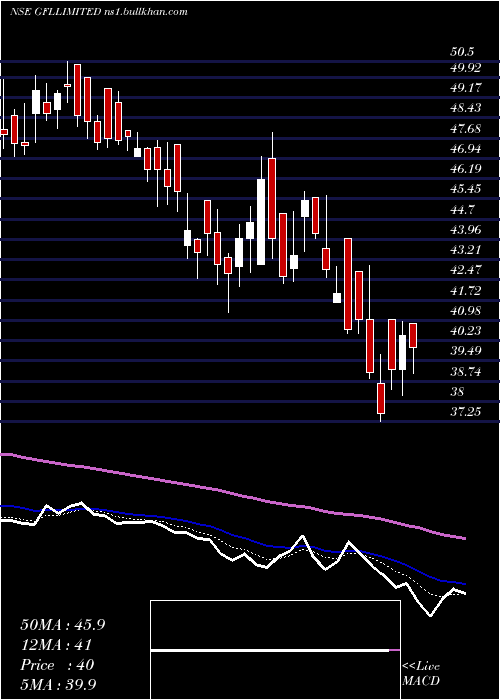Click the 42.47 price level label
The width and height of the screenshot is (500, 700).
click(465, 270)
